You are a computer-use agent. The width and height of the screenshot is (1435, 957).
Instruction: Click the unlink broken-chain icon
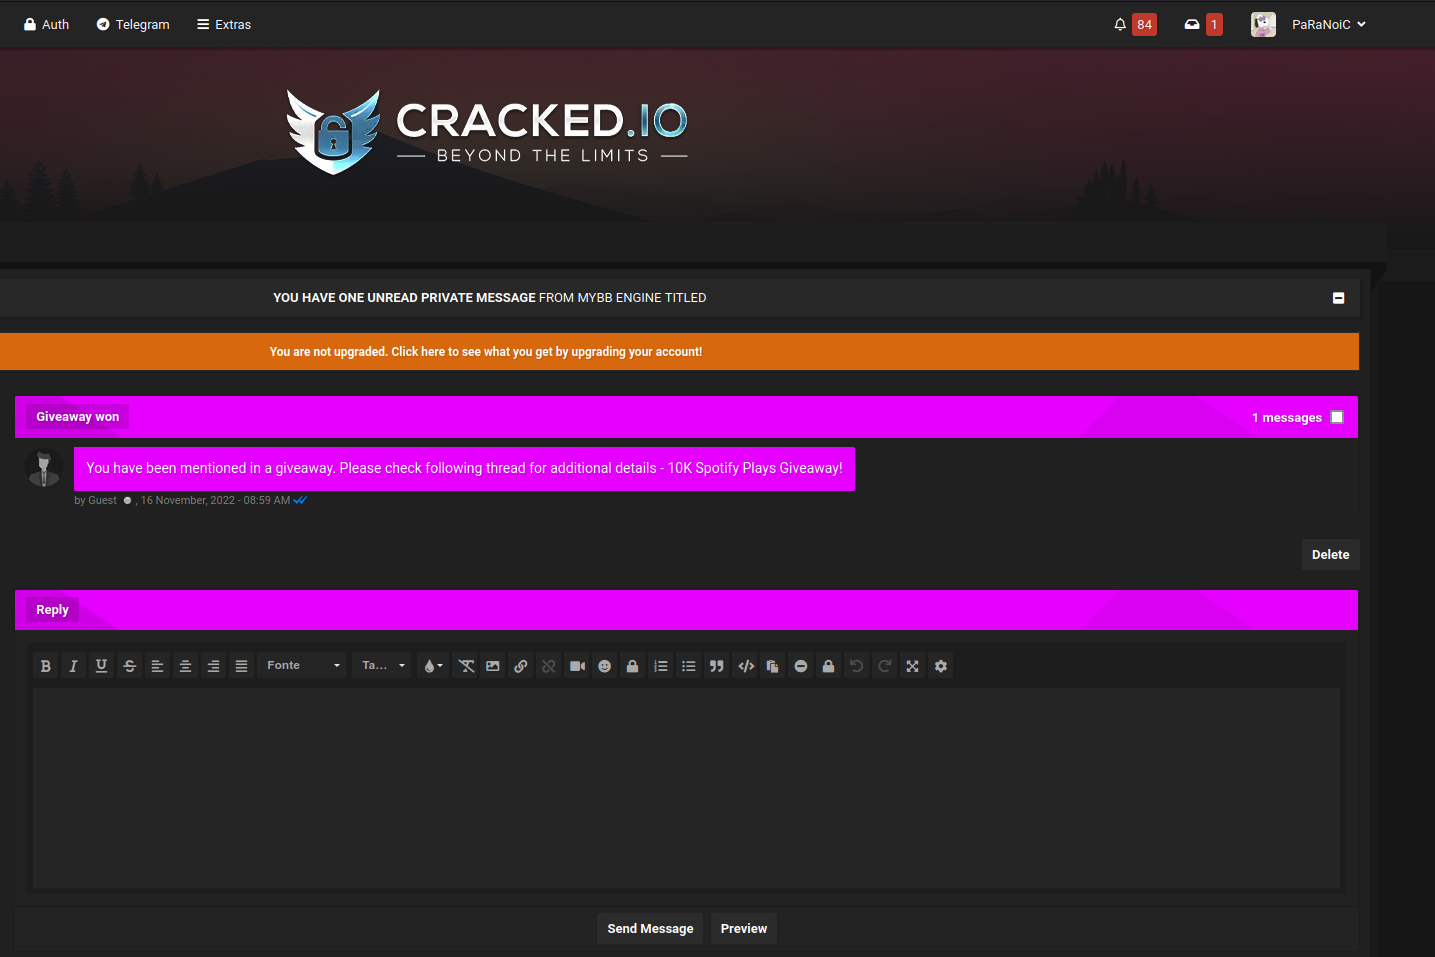(549, 666)
